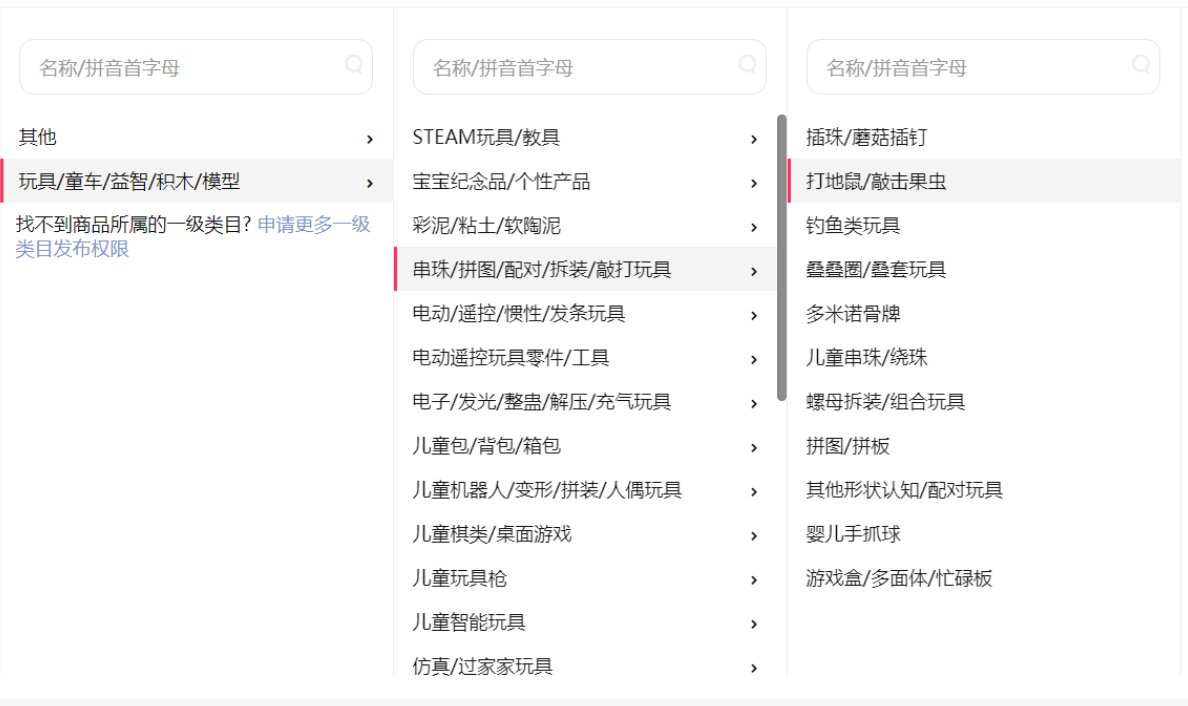Click the middle column vertical scrollbar

(x=781, y=257)
